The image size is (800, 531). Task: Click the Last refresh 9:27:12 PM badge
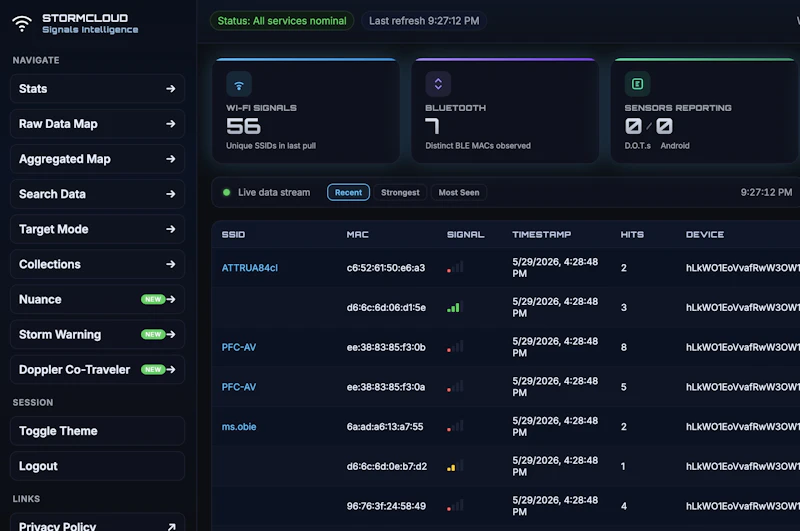coord(424,21)
